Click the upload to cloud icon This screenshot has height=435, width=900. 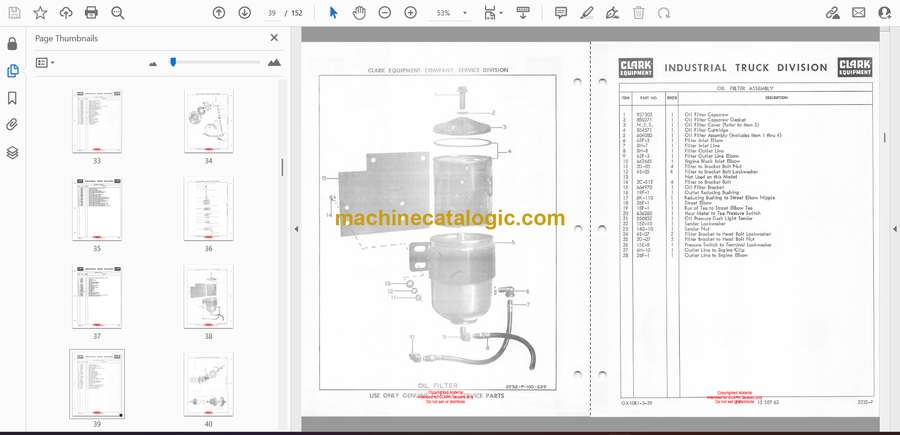[66, 13]
